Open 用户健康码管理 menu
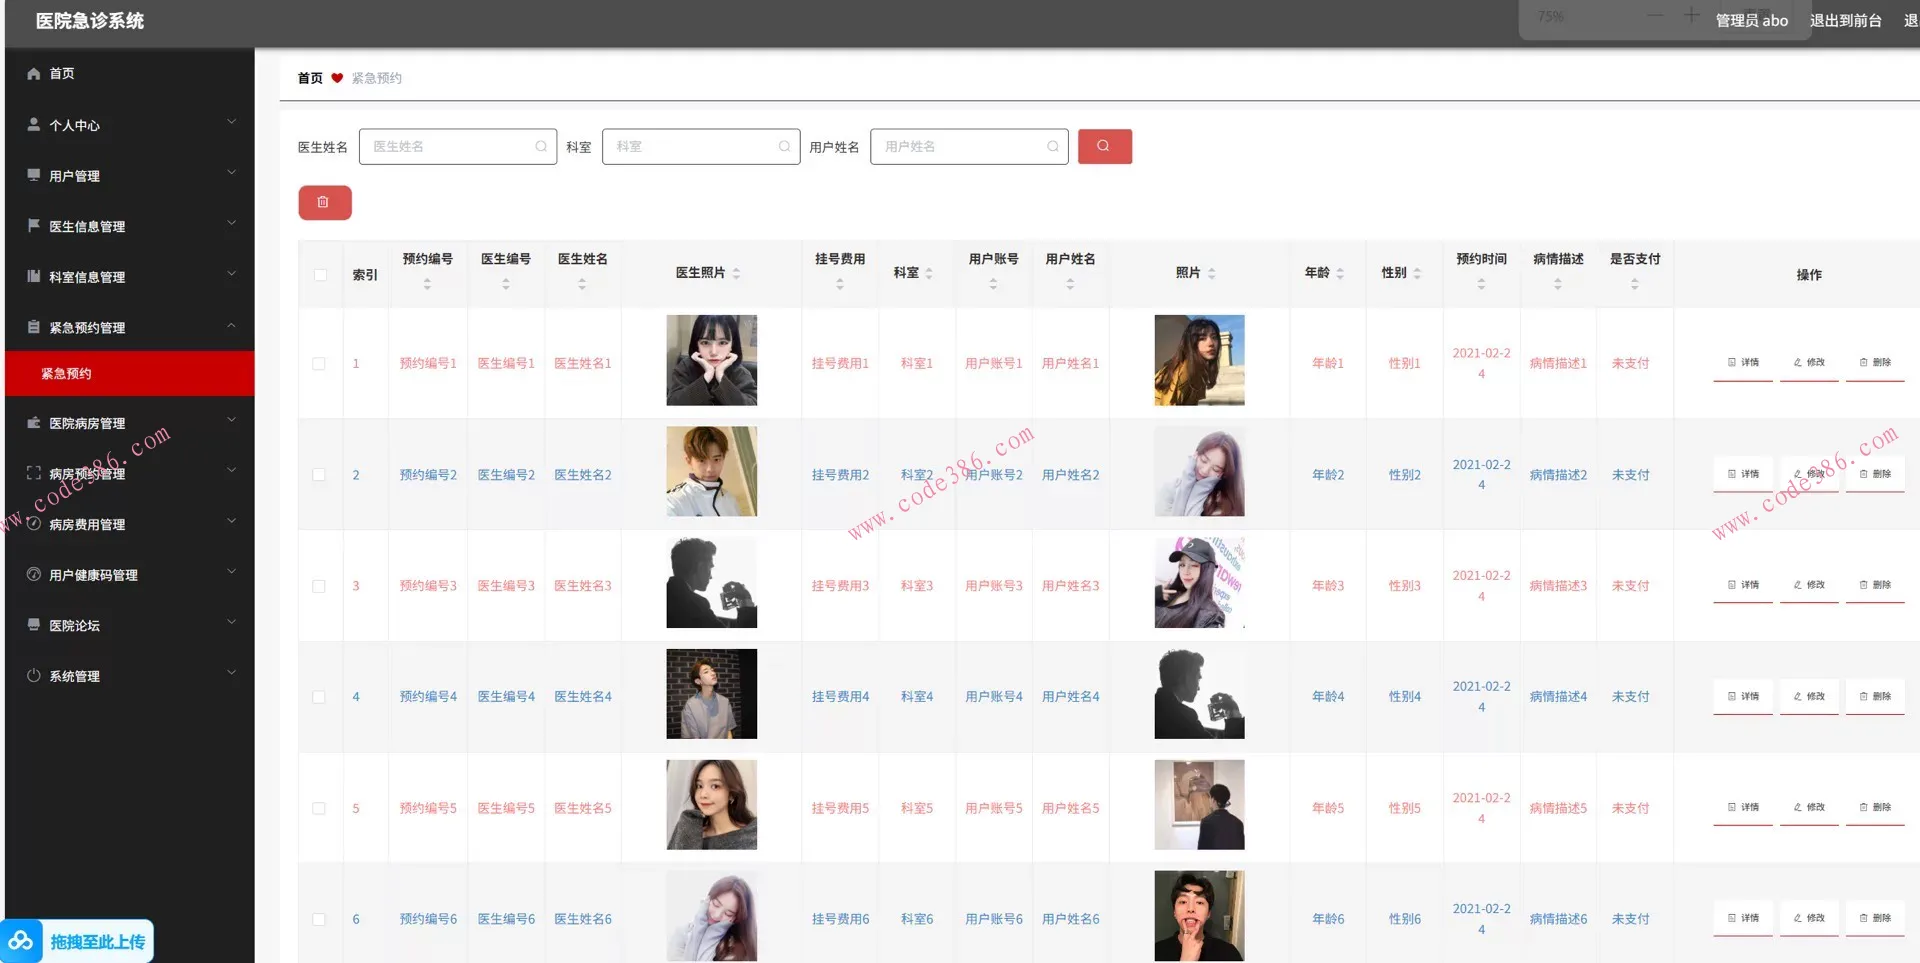This screenshot has width=1920, height=963. pyautogui.click(x=130, y=575)
